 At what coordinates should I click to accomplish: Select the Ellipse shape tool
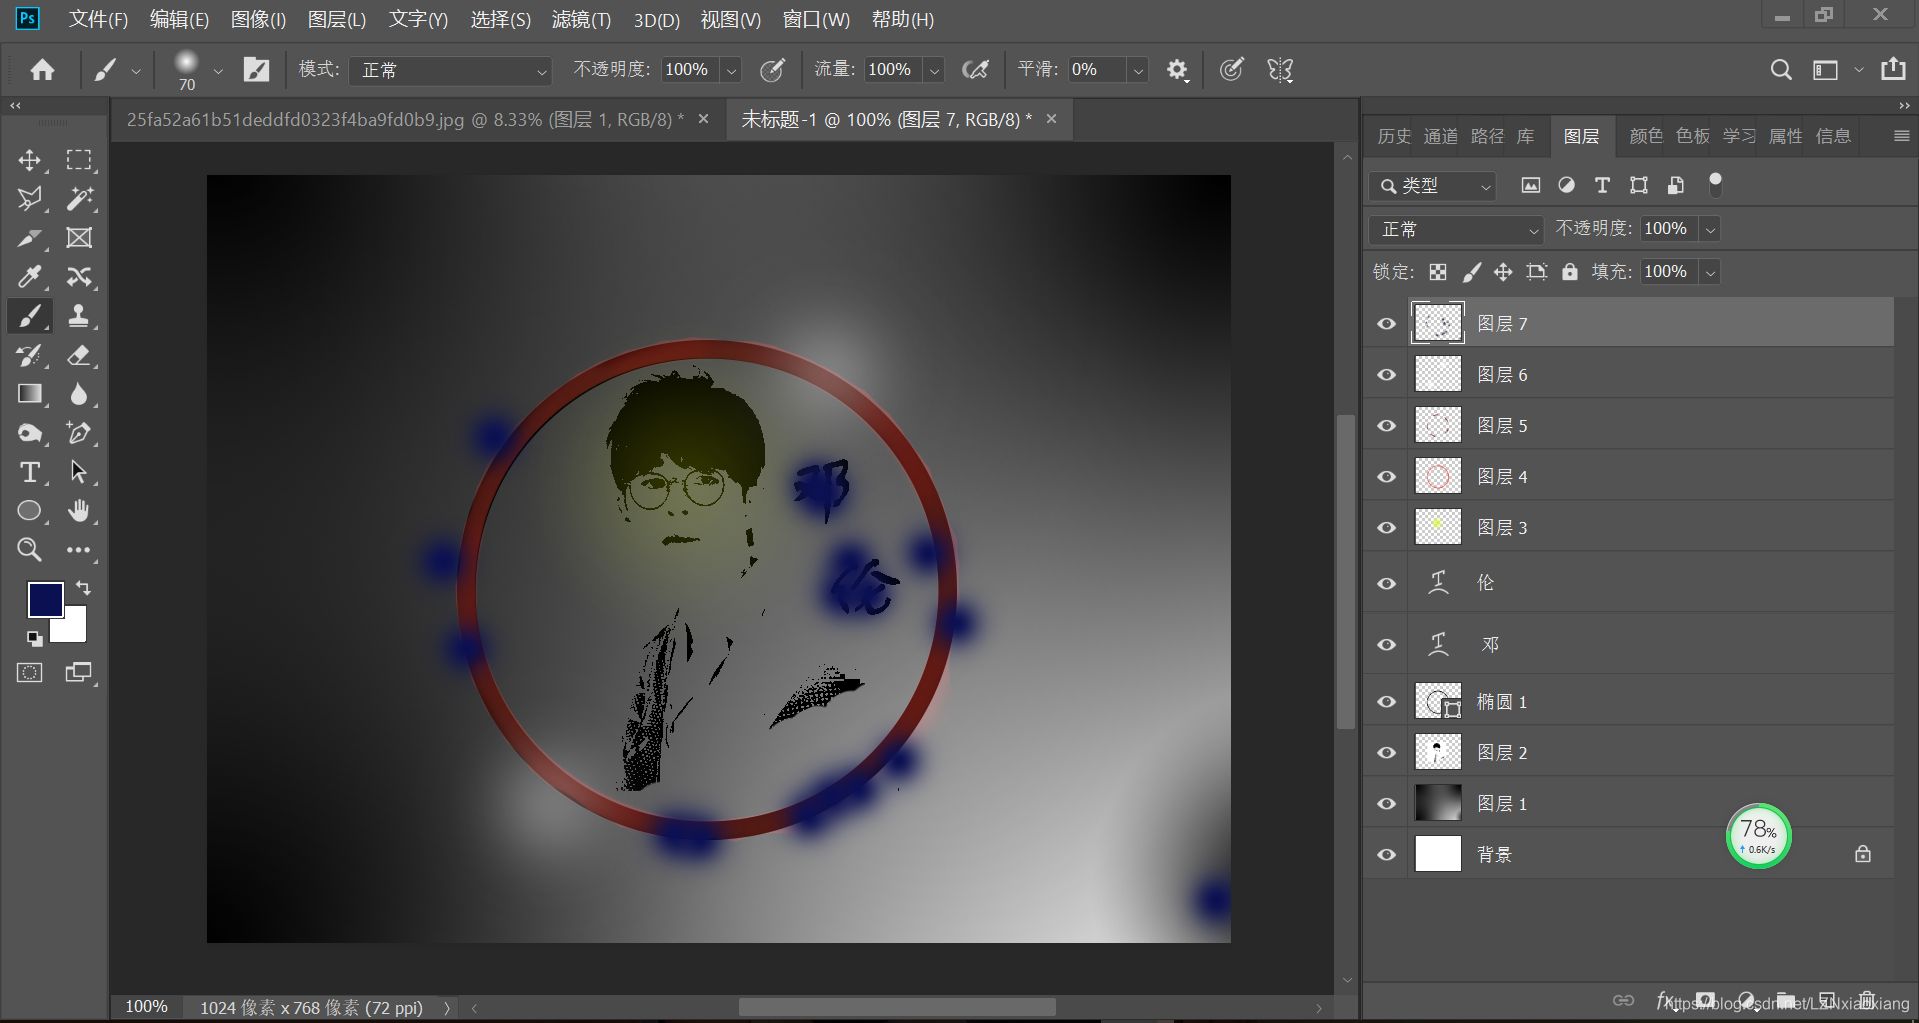(29, 511)
